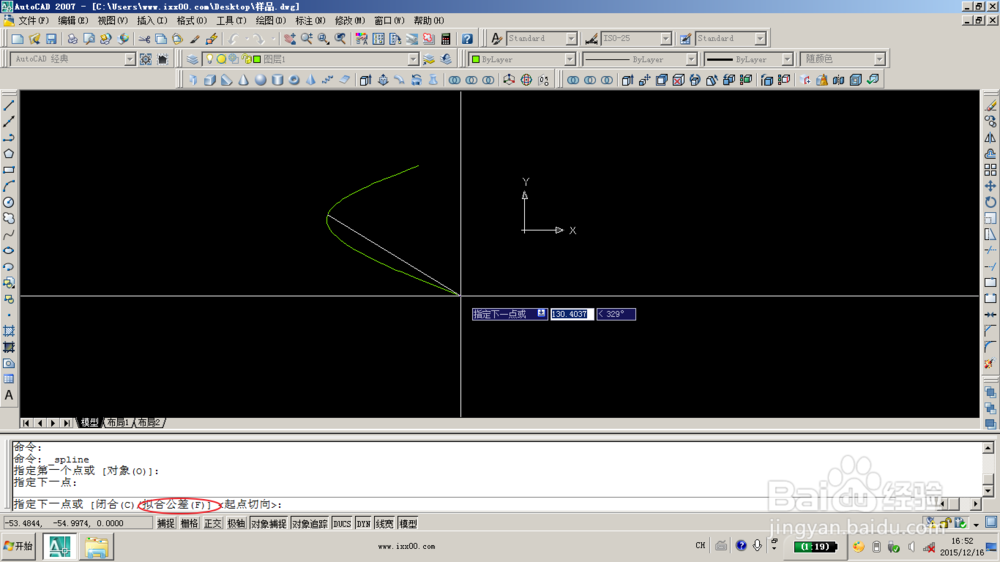Open the Layer Properties Manager icon

tap(192, 59)
